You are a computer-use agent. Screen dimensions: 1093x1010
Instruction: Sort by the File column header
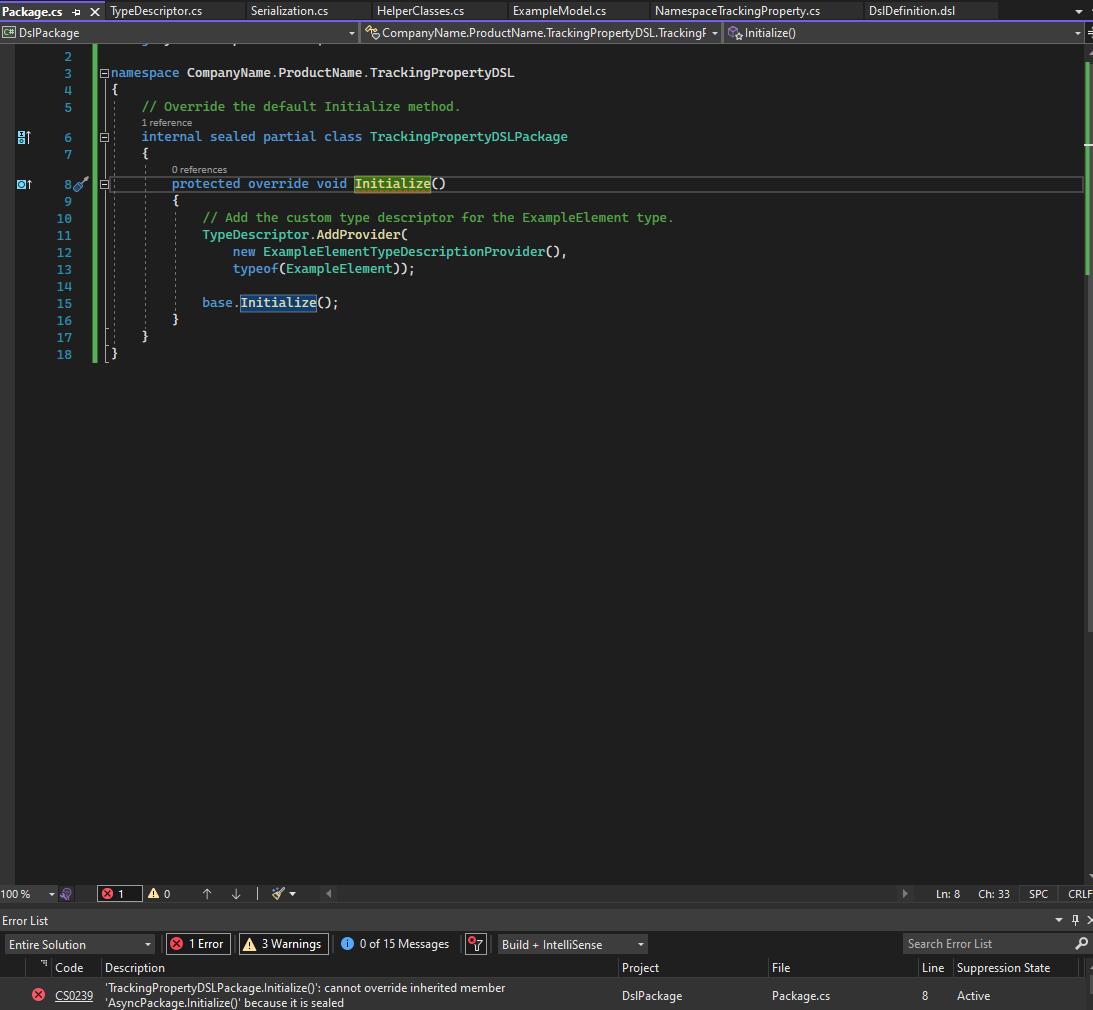(x=781, y=967)
